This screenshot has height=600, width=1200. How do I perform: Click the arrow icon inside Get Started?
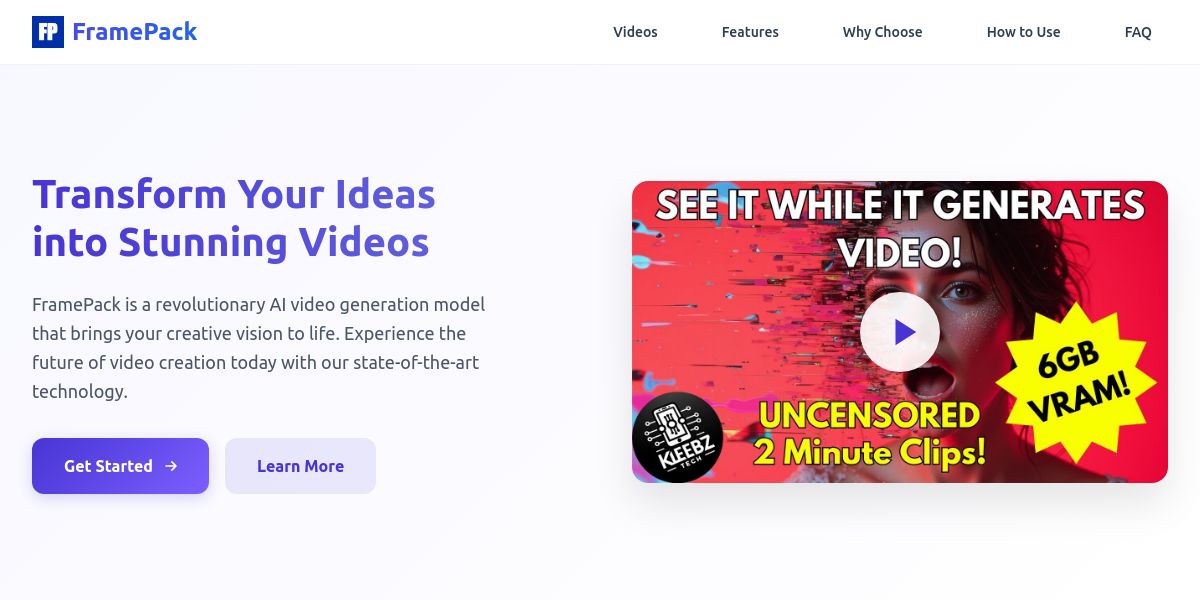tap(171, 466)
